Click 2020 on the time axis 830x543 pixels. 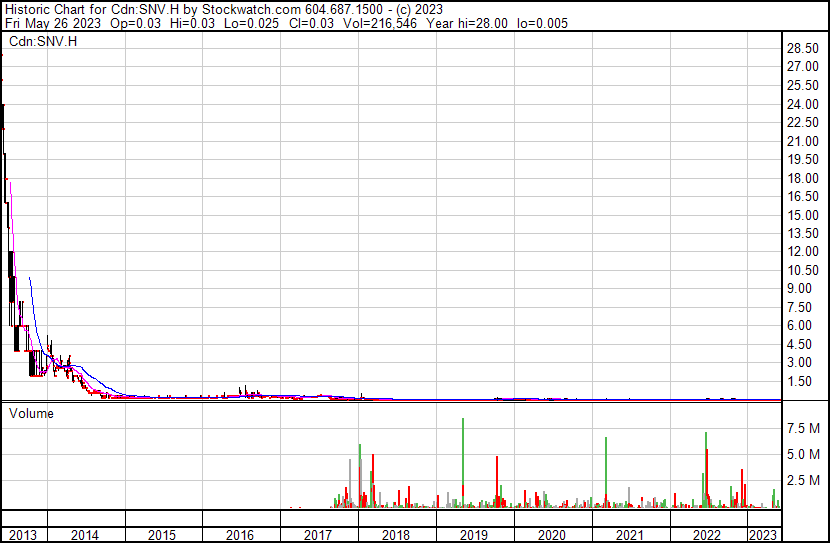(553, 535)
